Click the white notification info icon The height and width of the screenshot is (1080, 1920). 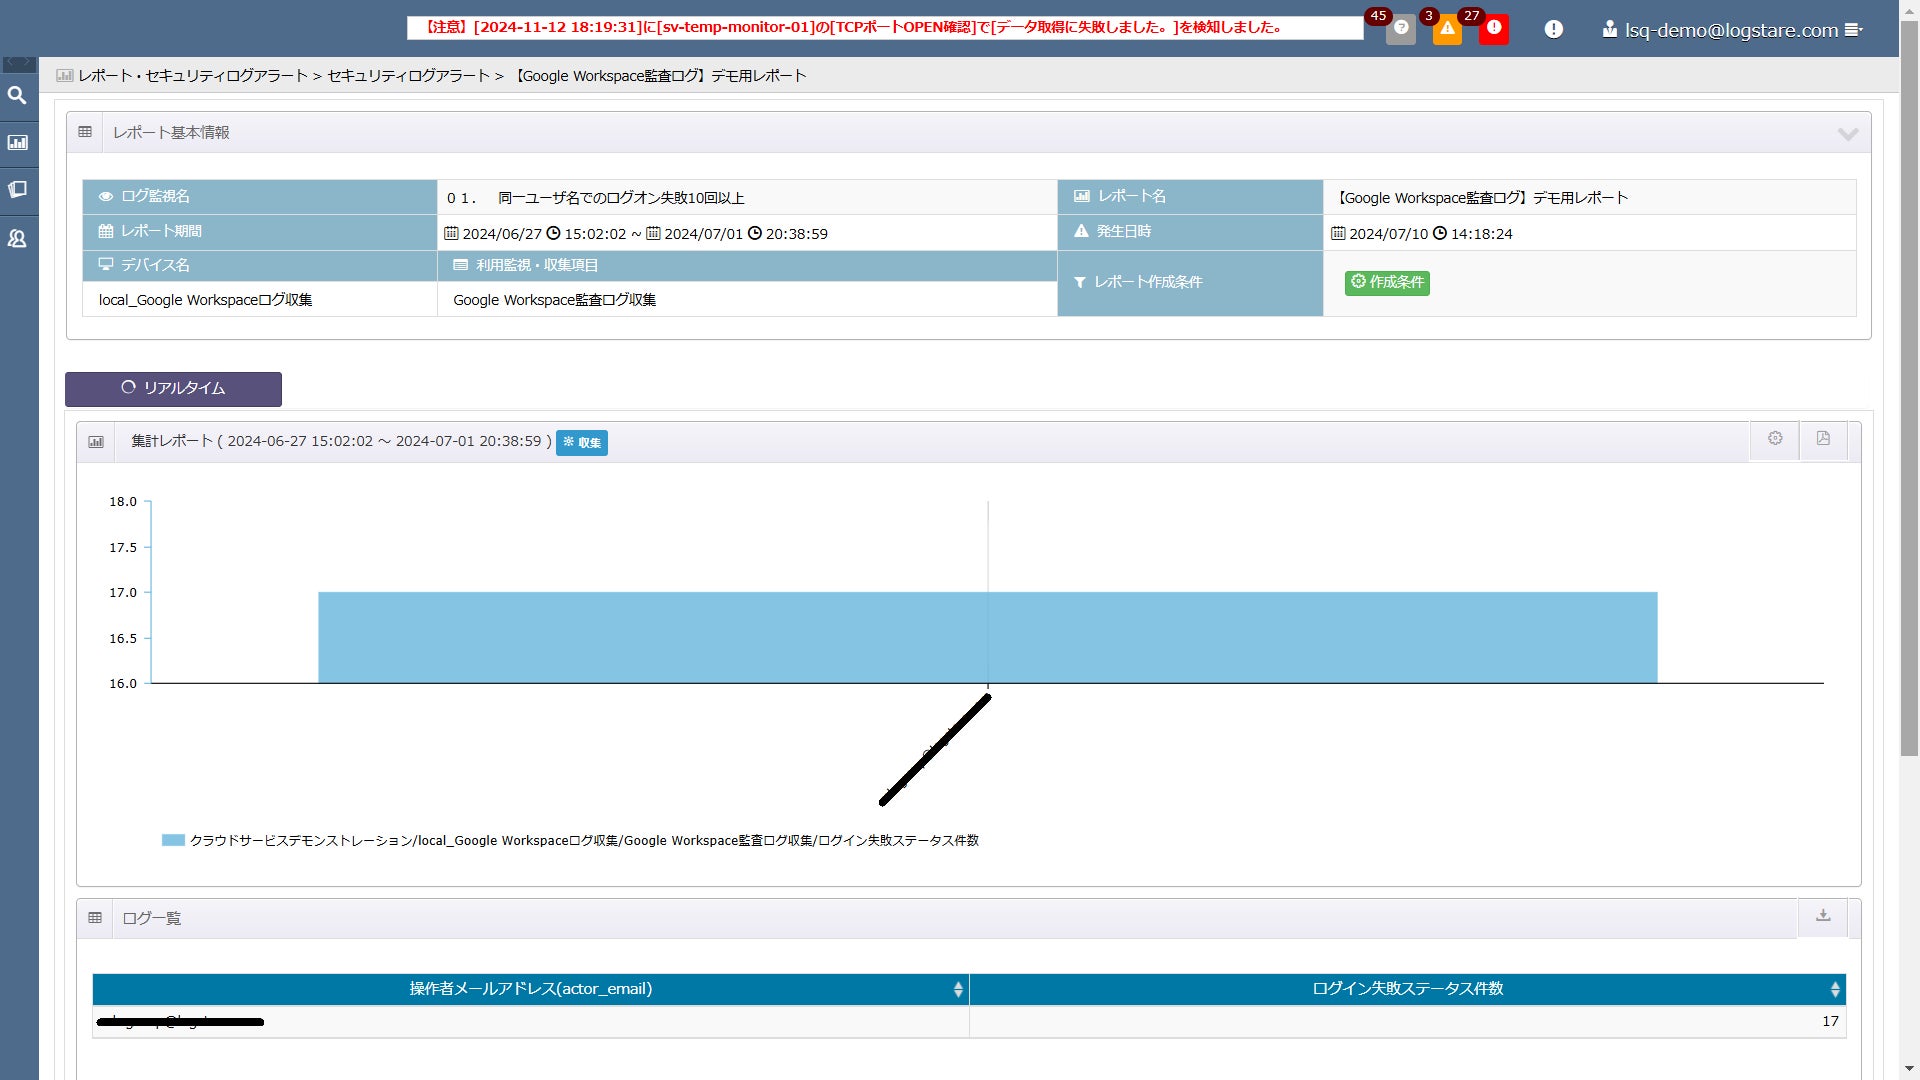1553,30
